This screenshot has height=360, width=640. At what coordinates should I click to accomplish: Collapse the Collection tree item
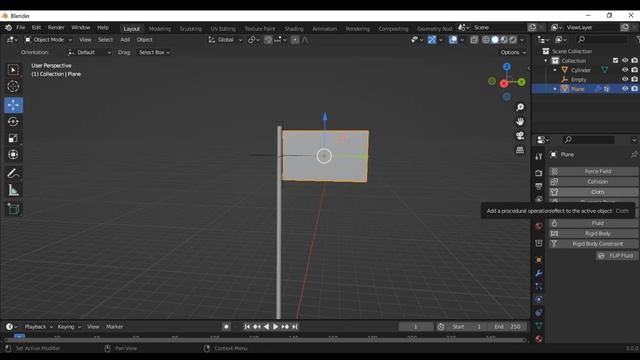(x=546, y=61)
